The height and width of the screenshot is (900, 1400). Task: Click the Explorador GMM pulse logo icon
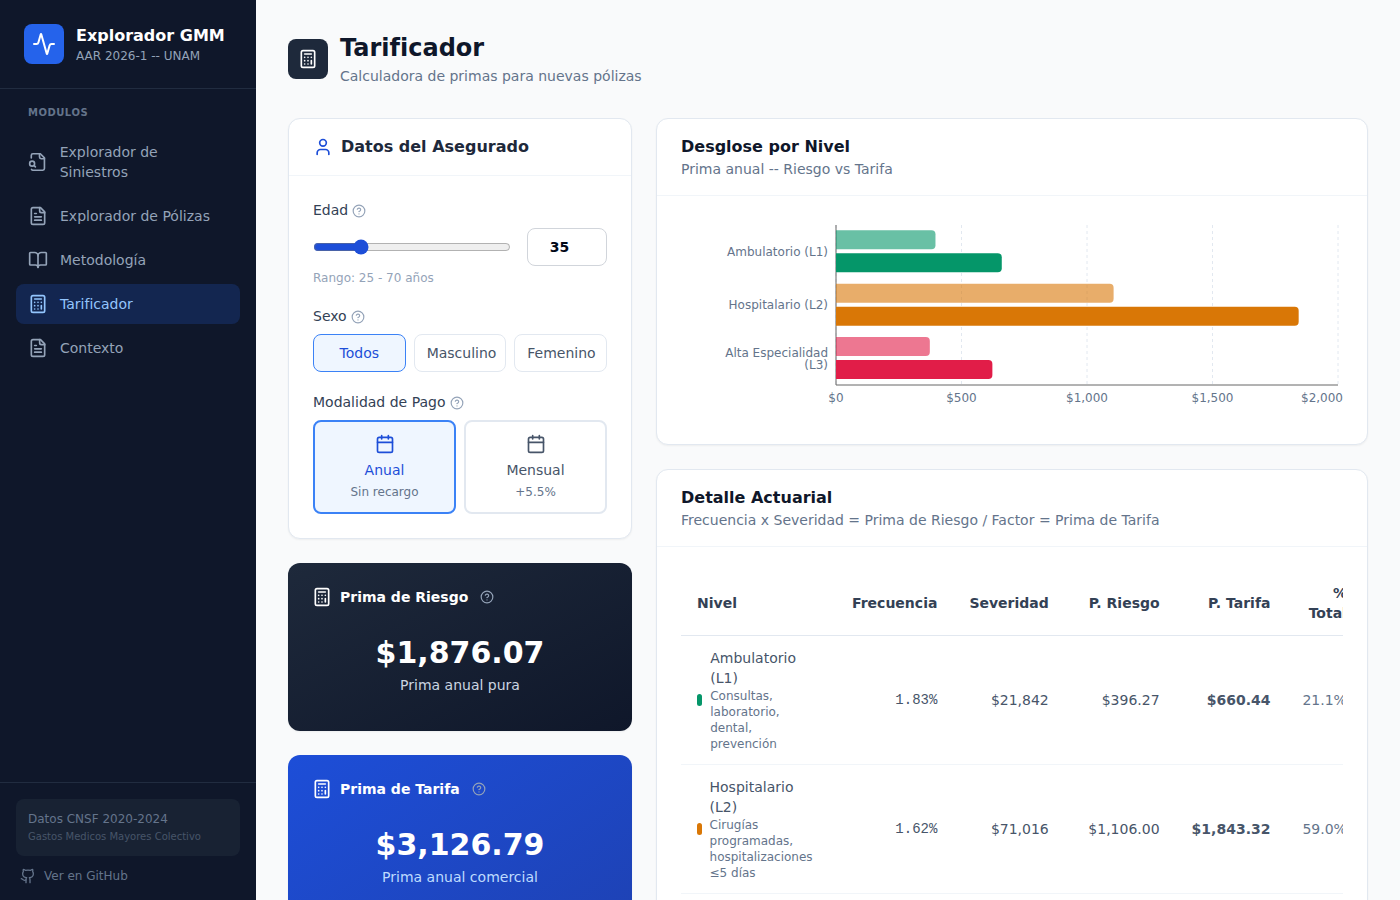[x=44, y=44]
